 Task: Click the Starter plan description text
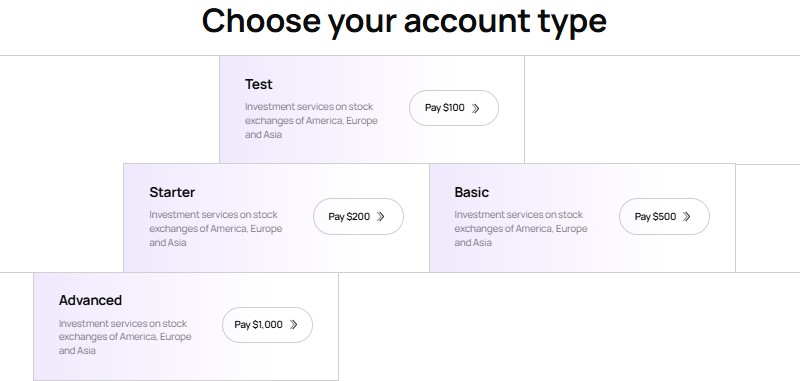coord(216,228)
